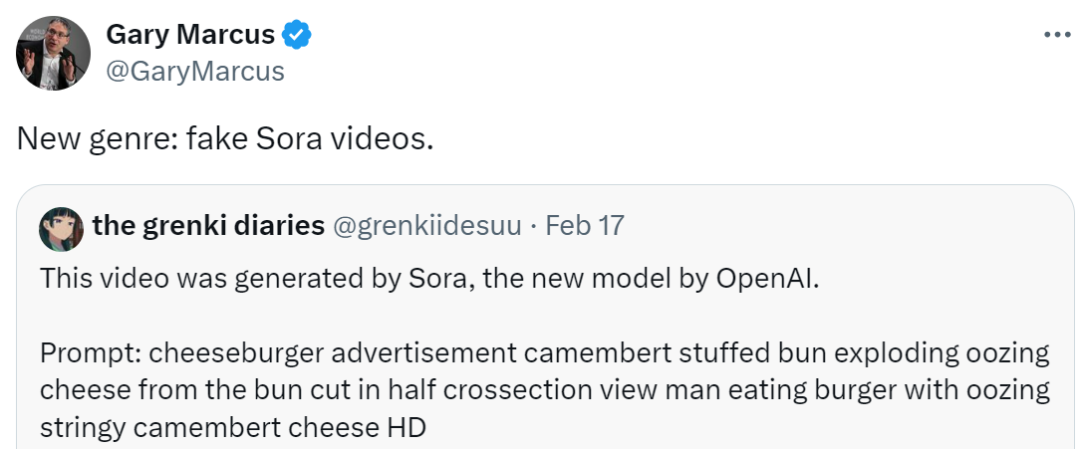Image resolution: width=1080 pixels, height=449 pixels.
Task: Click the Feb 17 timestamp
Action: pyautogui.click(x=585, y=226)
